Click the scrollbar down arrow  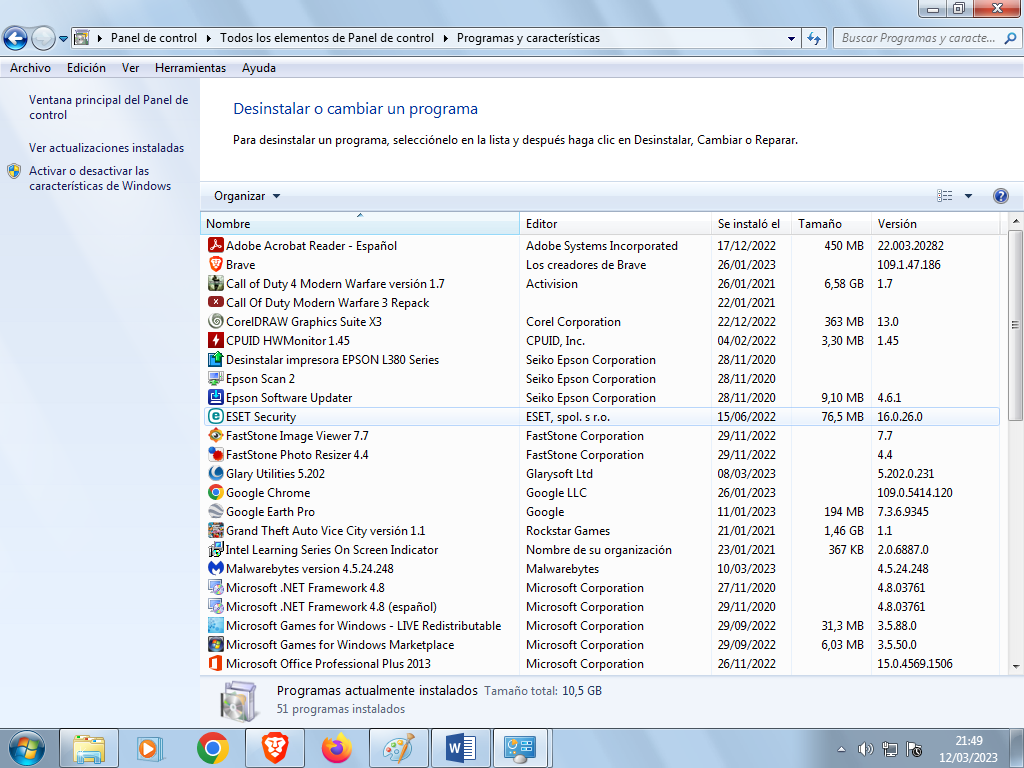coord(1016,667)
